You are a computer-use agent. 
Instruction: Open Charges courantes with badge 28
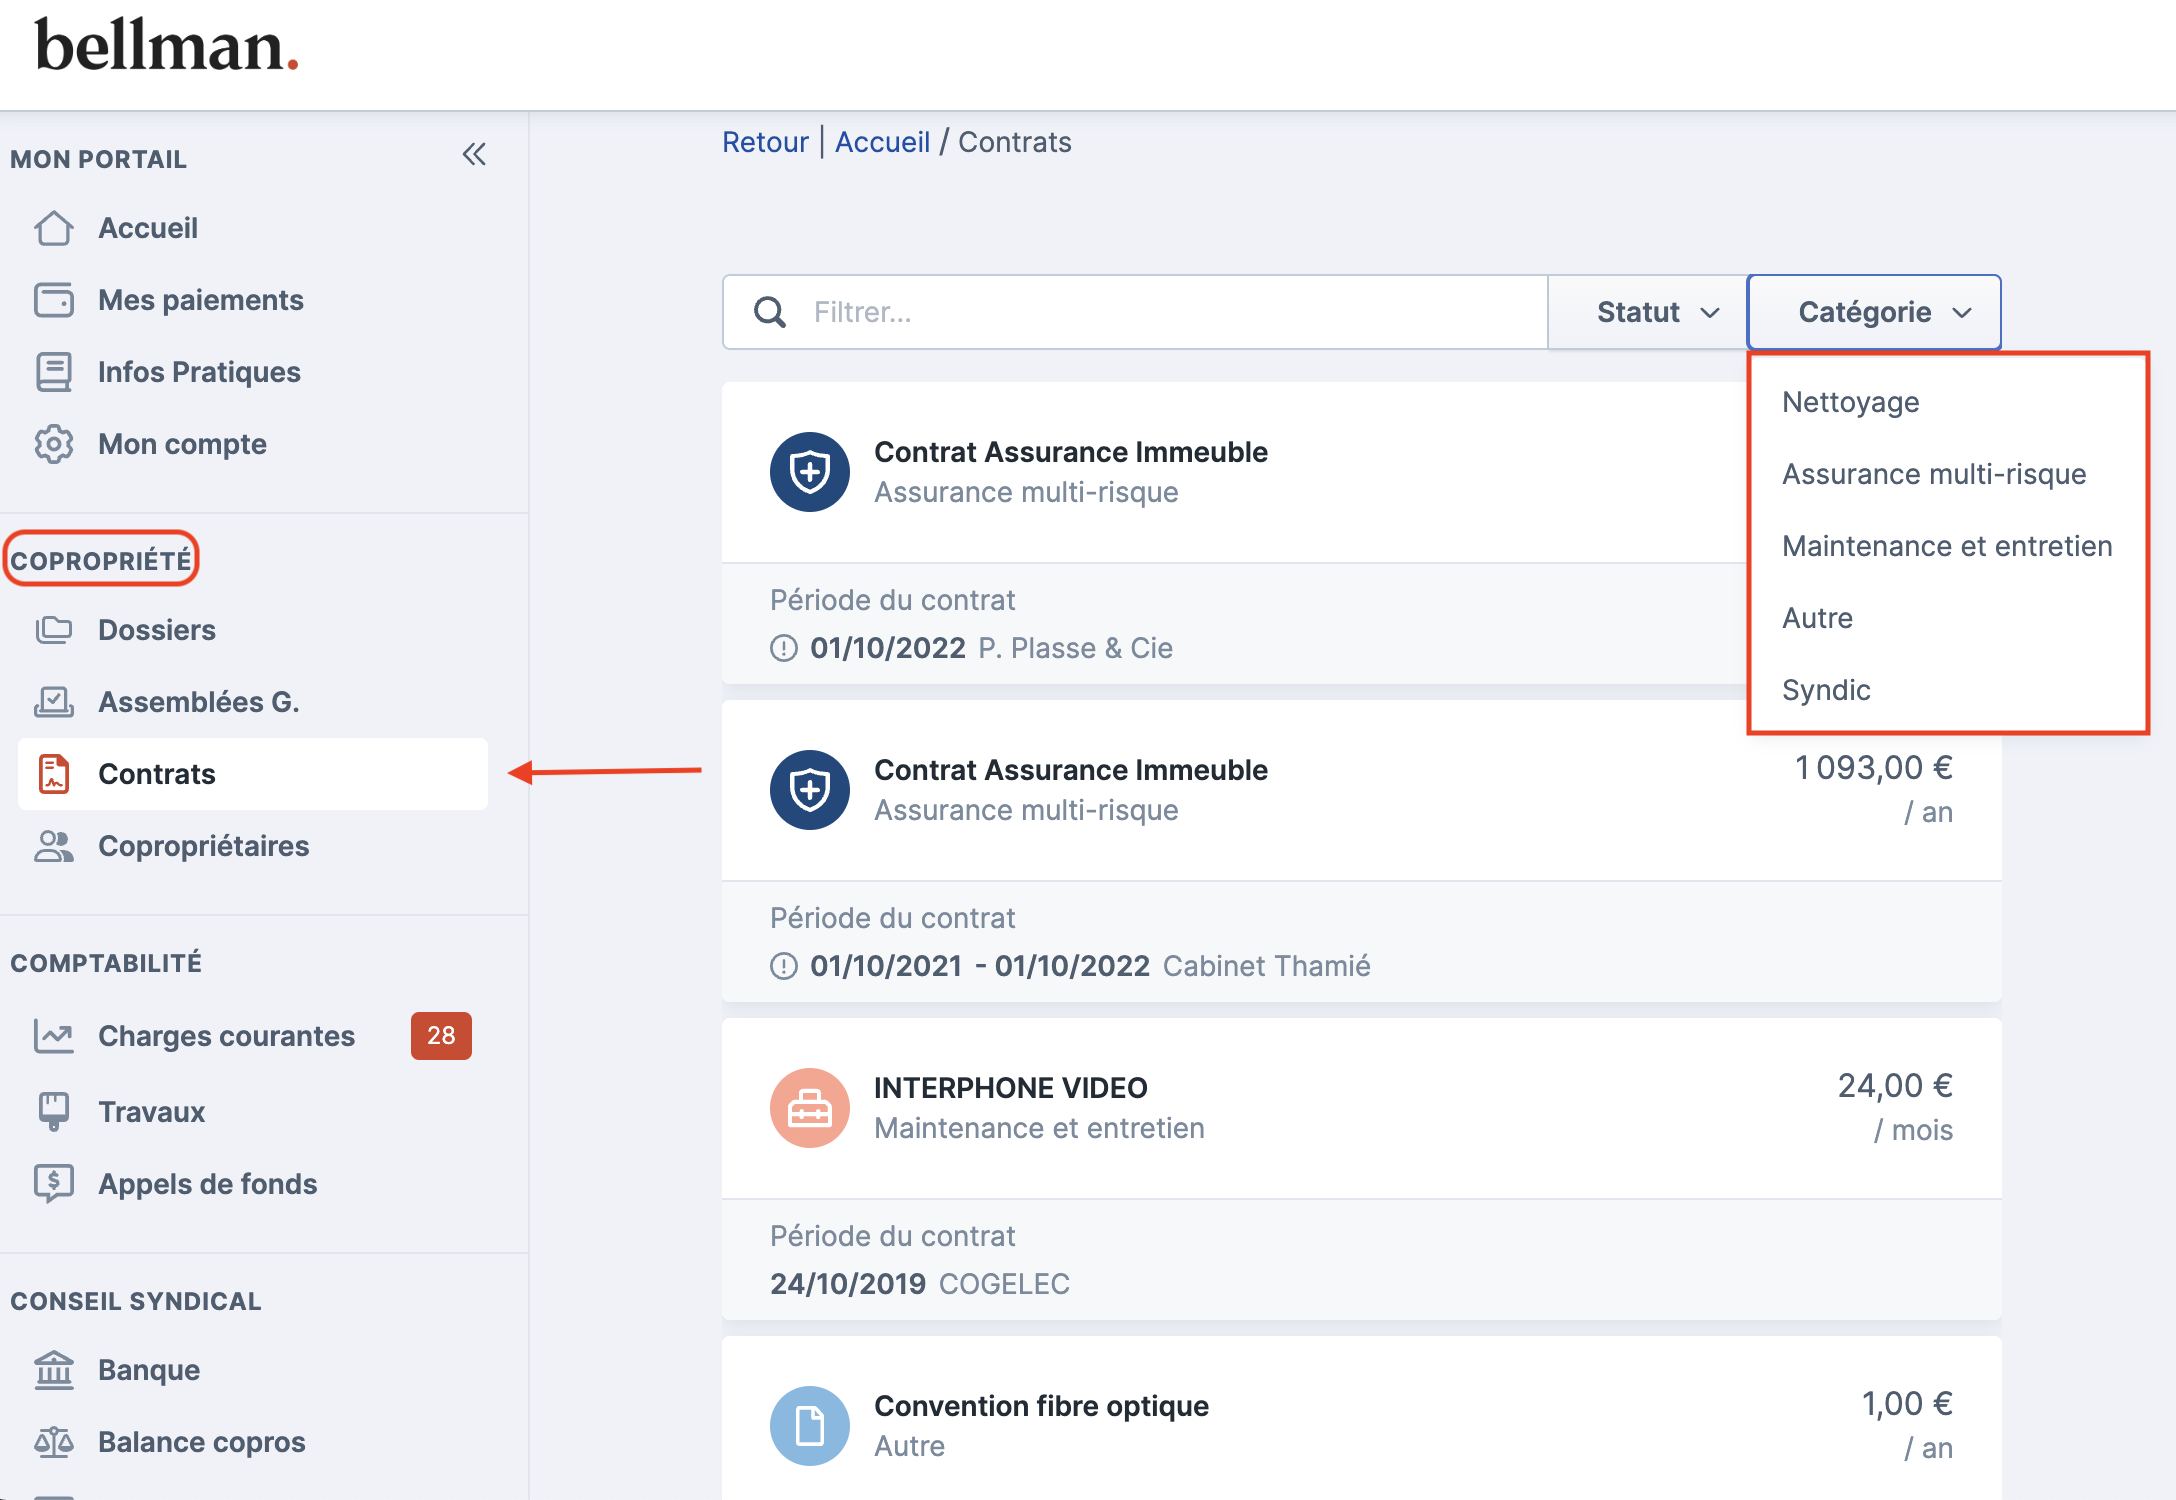pos(227,1036)
